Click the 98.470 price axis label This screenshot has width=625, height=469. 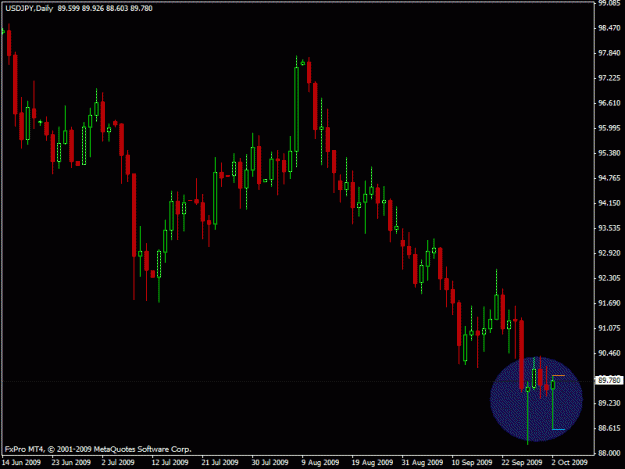(x=609, y=28)
